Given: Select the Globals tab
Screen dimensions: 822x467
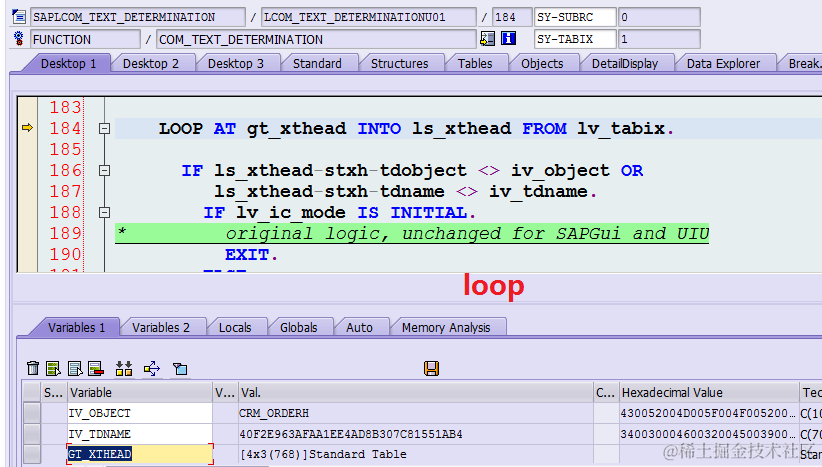Looking at the screenshot, I should (299, 328).
